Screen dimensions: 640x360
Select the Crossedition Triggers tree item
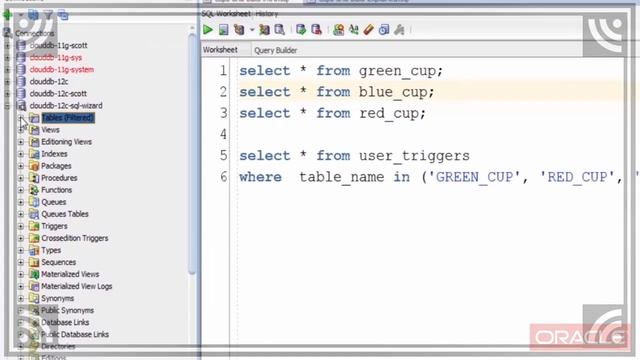75,238
